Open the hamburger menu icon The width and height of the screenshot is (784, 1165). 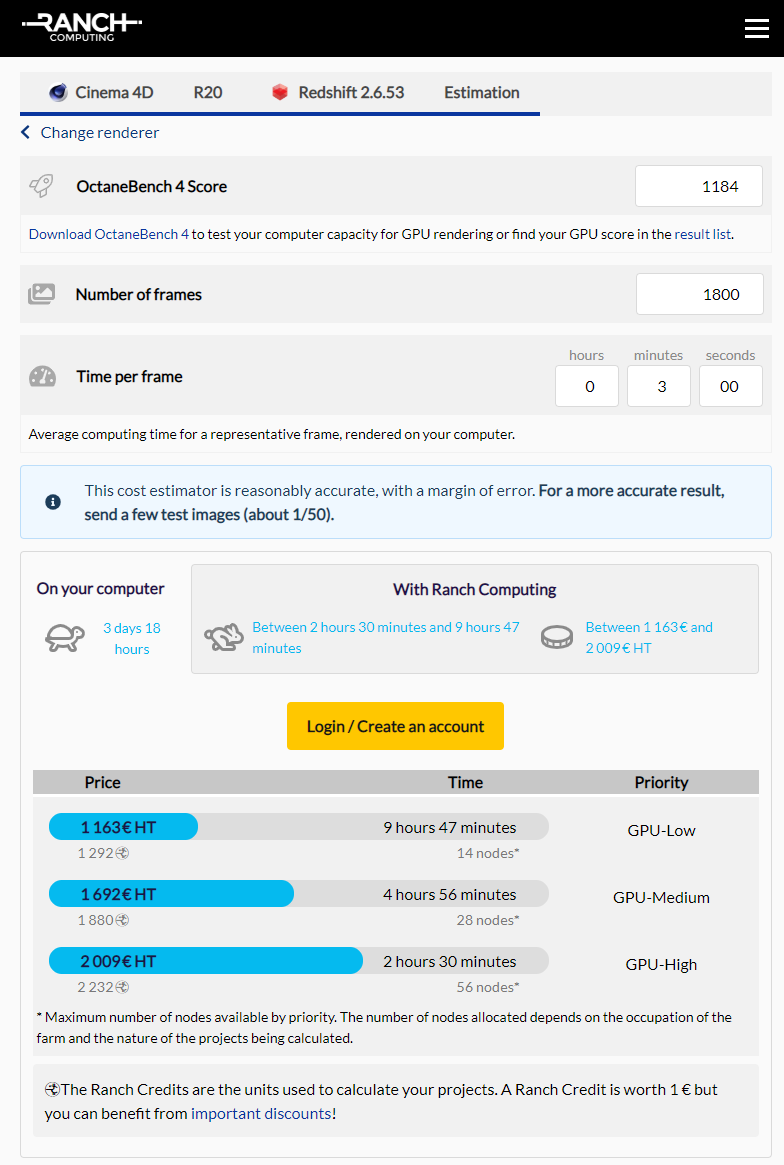[x=757, y=28]
